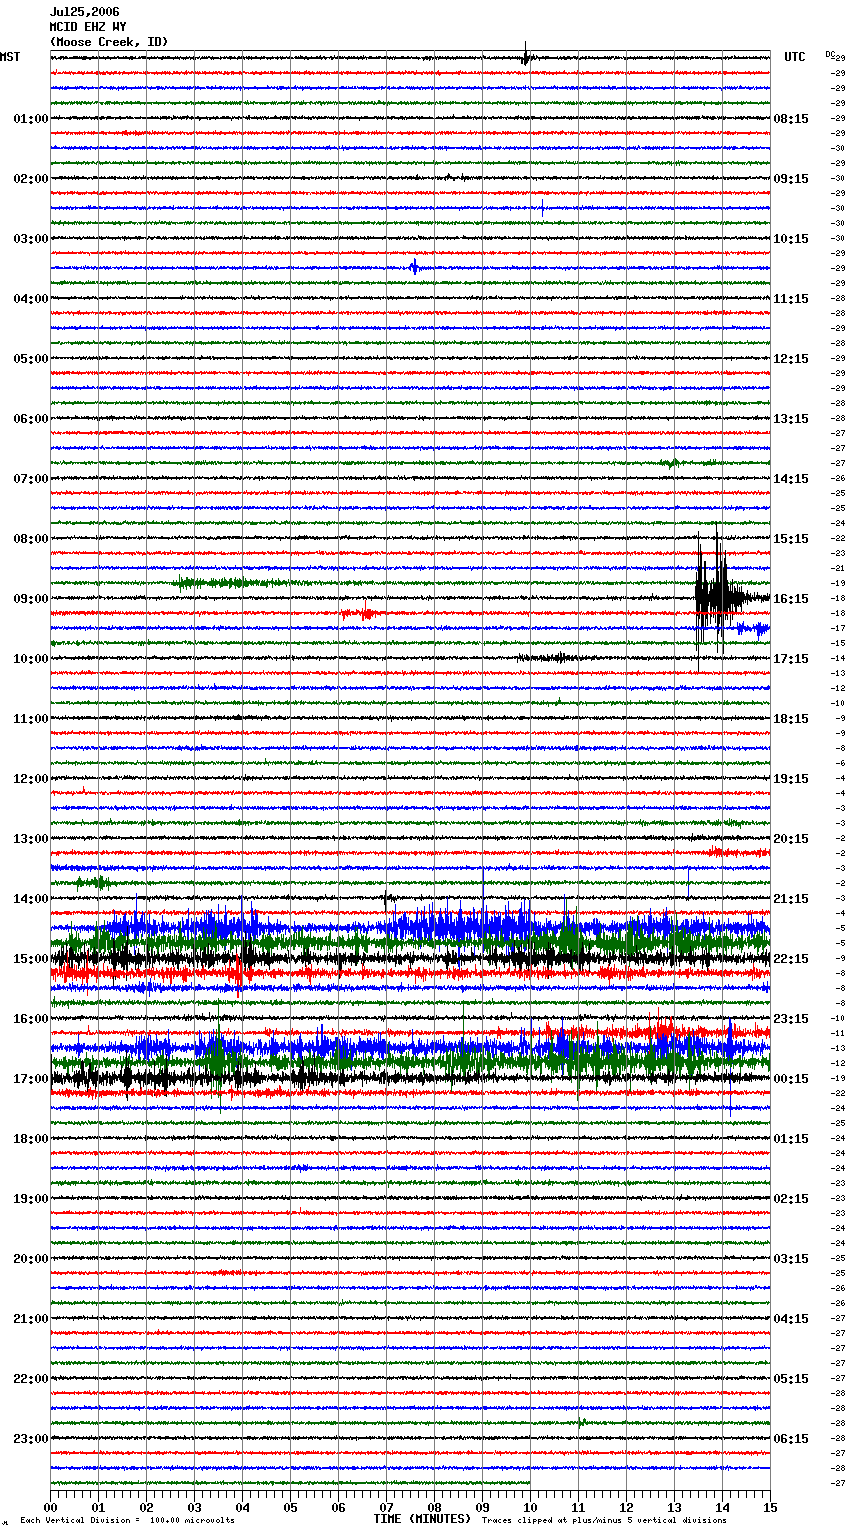Click the UTC time zone header
Image resolution: width=850 pixels, height=1534 pixels.
coord(794,57)
